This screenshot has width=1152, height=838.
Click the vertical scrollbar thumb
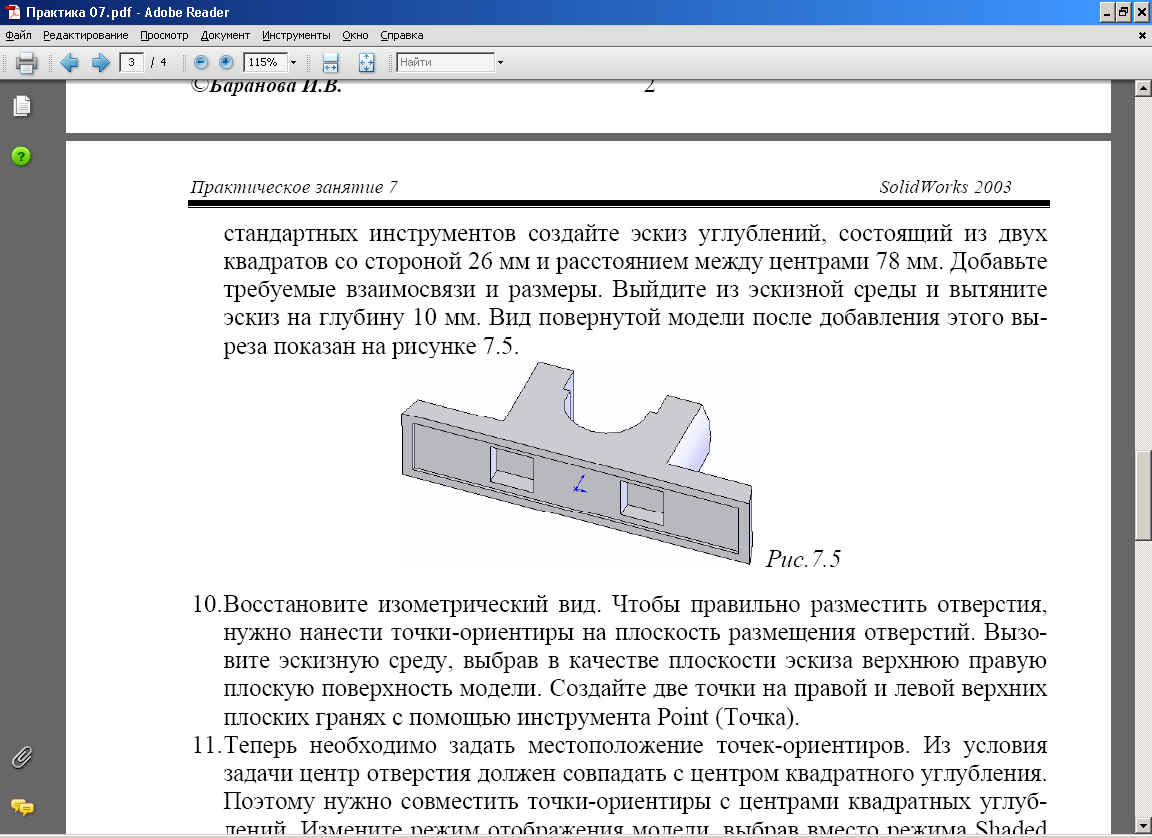(1142, 495)
